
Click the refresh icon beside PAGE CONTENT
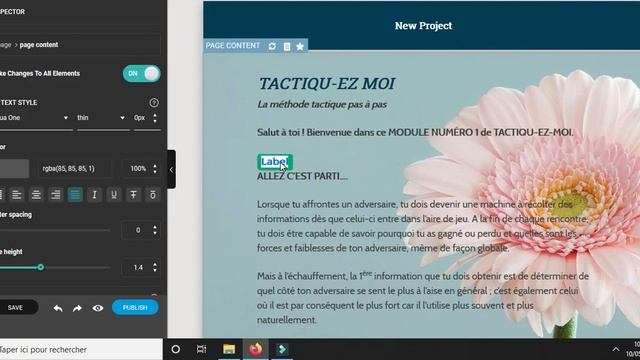[x=272, y=46]
